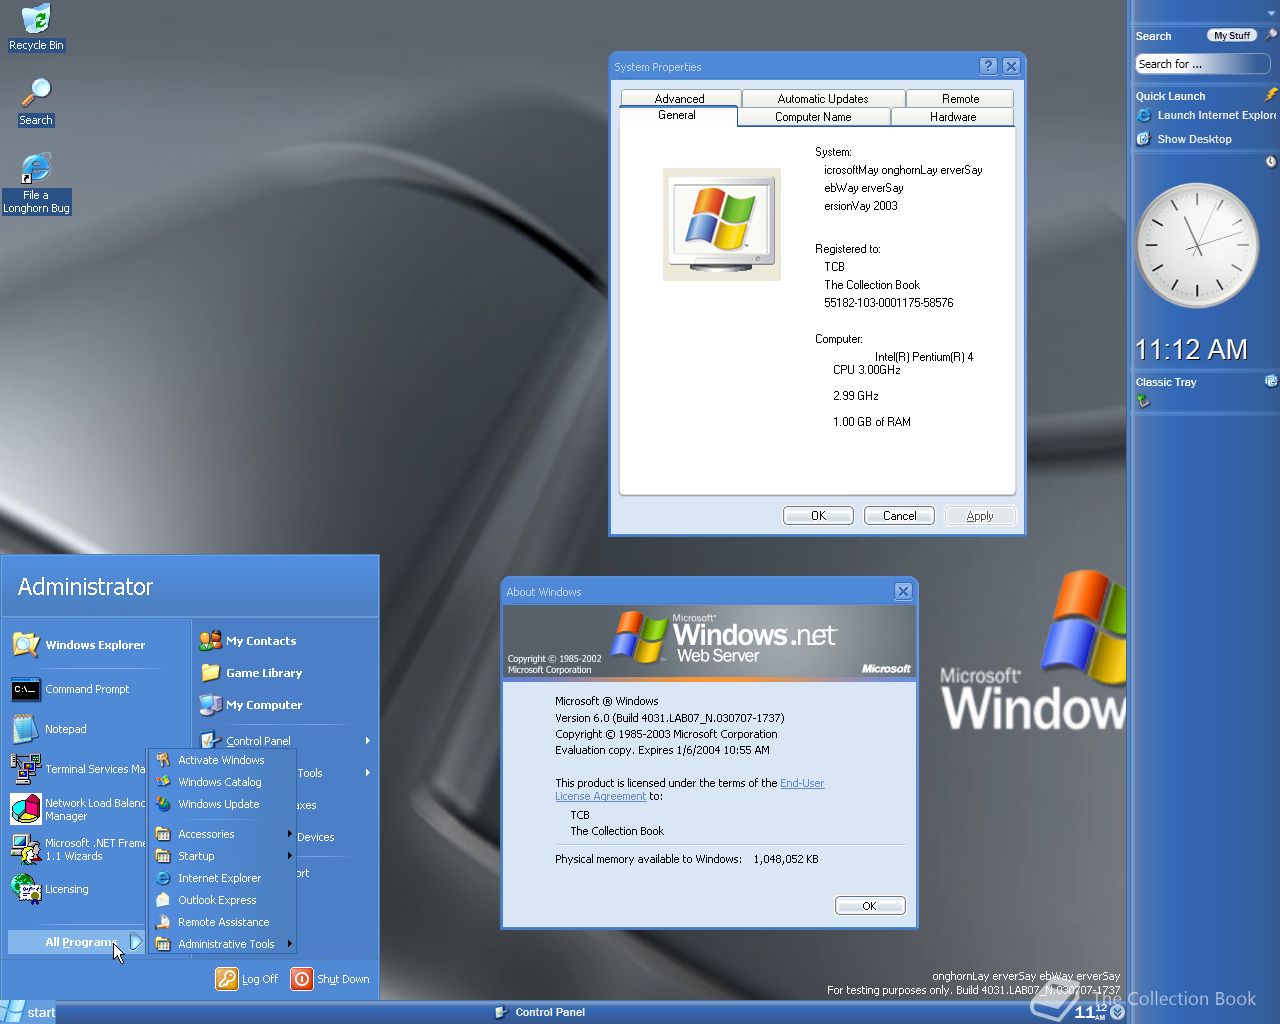
Task: Click the green tray icon under Classic Tray
Action: click(1143, 401)
